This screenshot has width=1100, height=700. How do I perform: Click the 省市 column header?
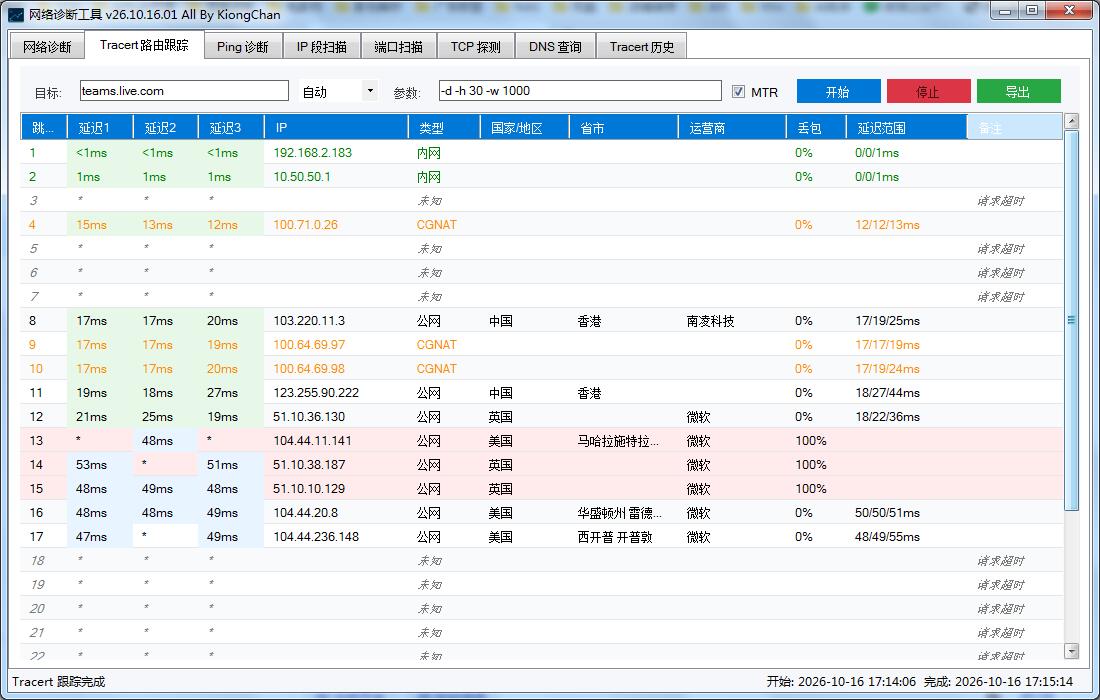coord(623,128)
